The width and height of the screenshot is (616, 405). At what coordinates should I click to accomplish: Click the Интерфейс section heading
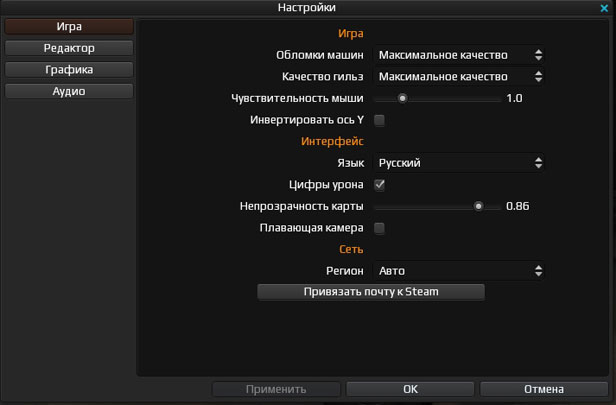point(332,141)
